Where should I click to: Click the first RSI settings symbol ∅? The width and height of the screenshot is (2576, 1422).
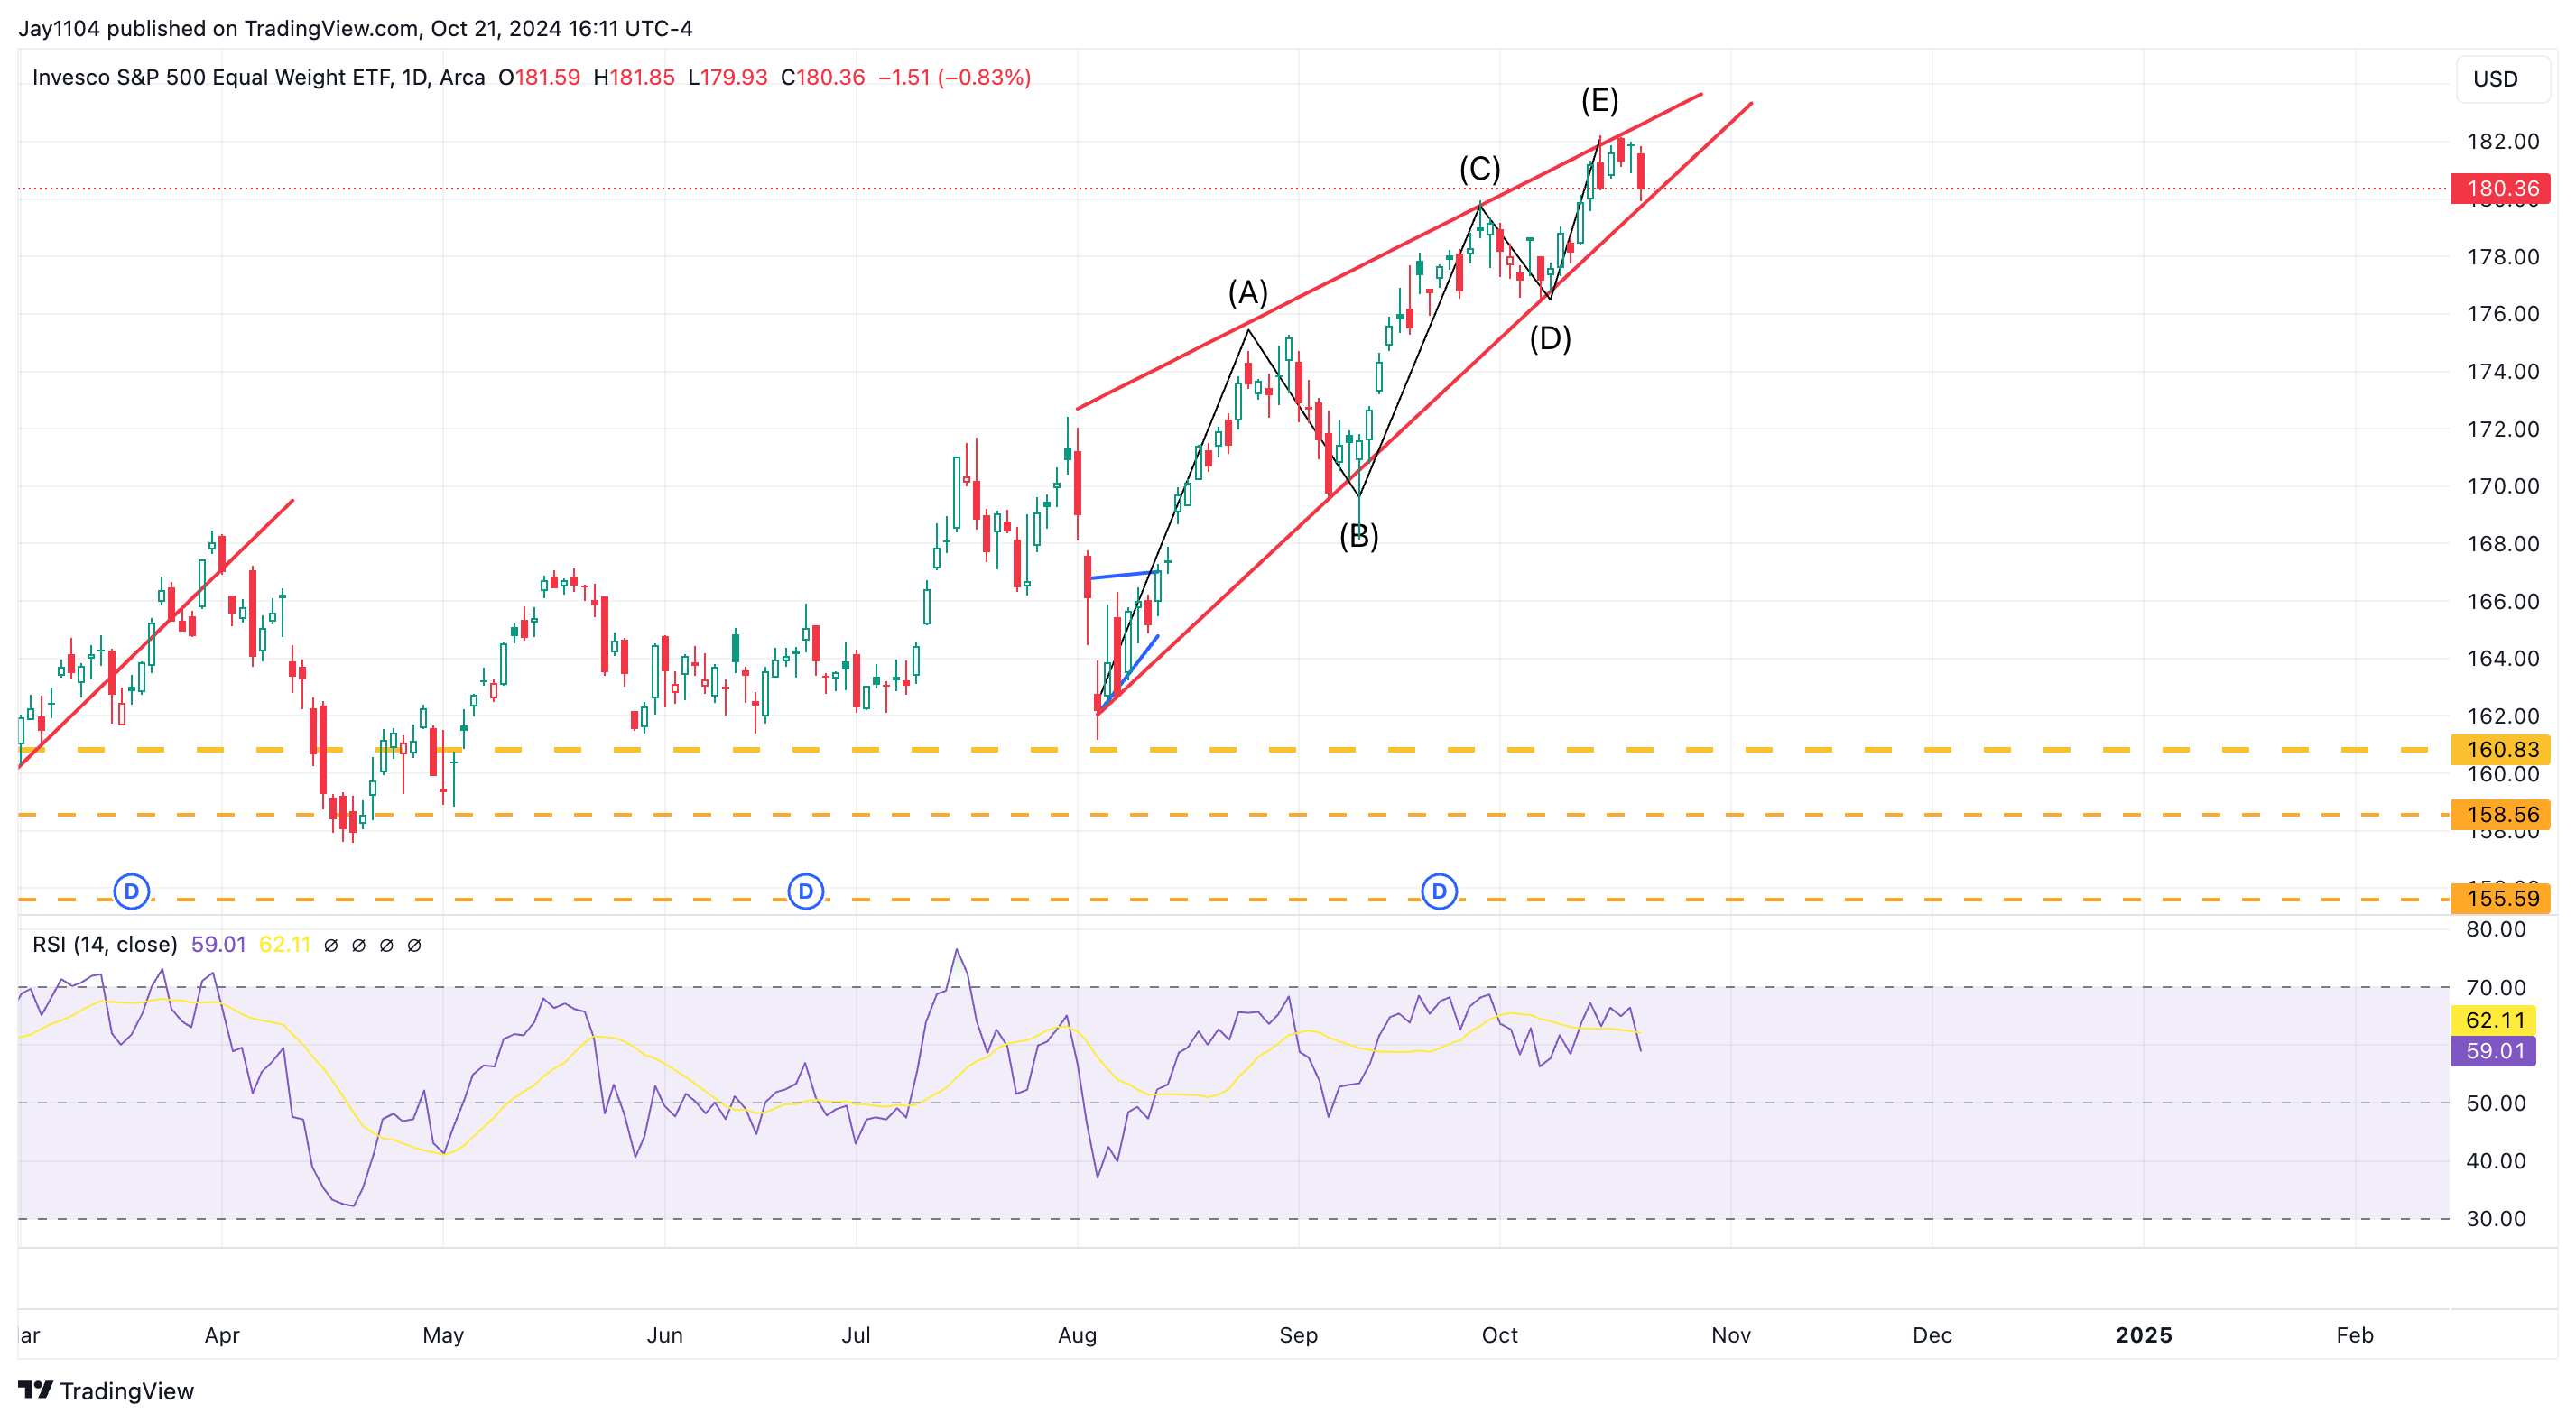click(331, 945)
